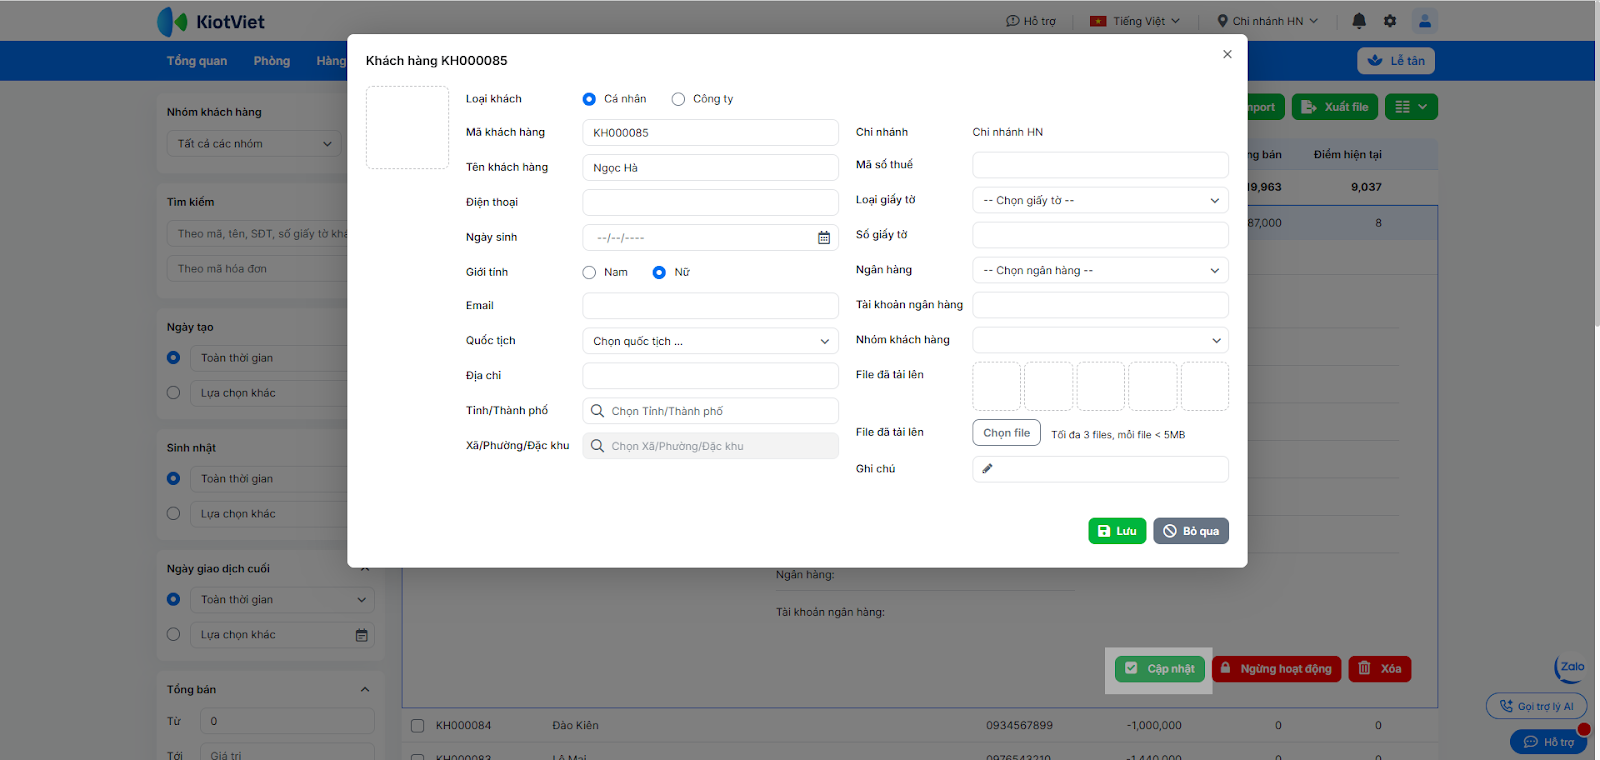Image resolution: width=1600 pixels, height=760 pixels.
Task: Click the first uploaded file slot
Action: click(997, 387)
